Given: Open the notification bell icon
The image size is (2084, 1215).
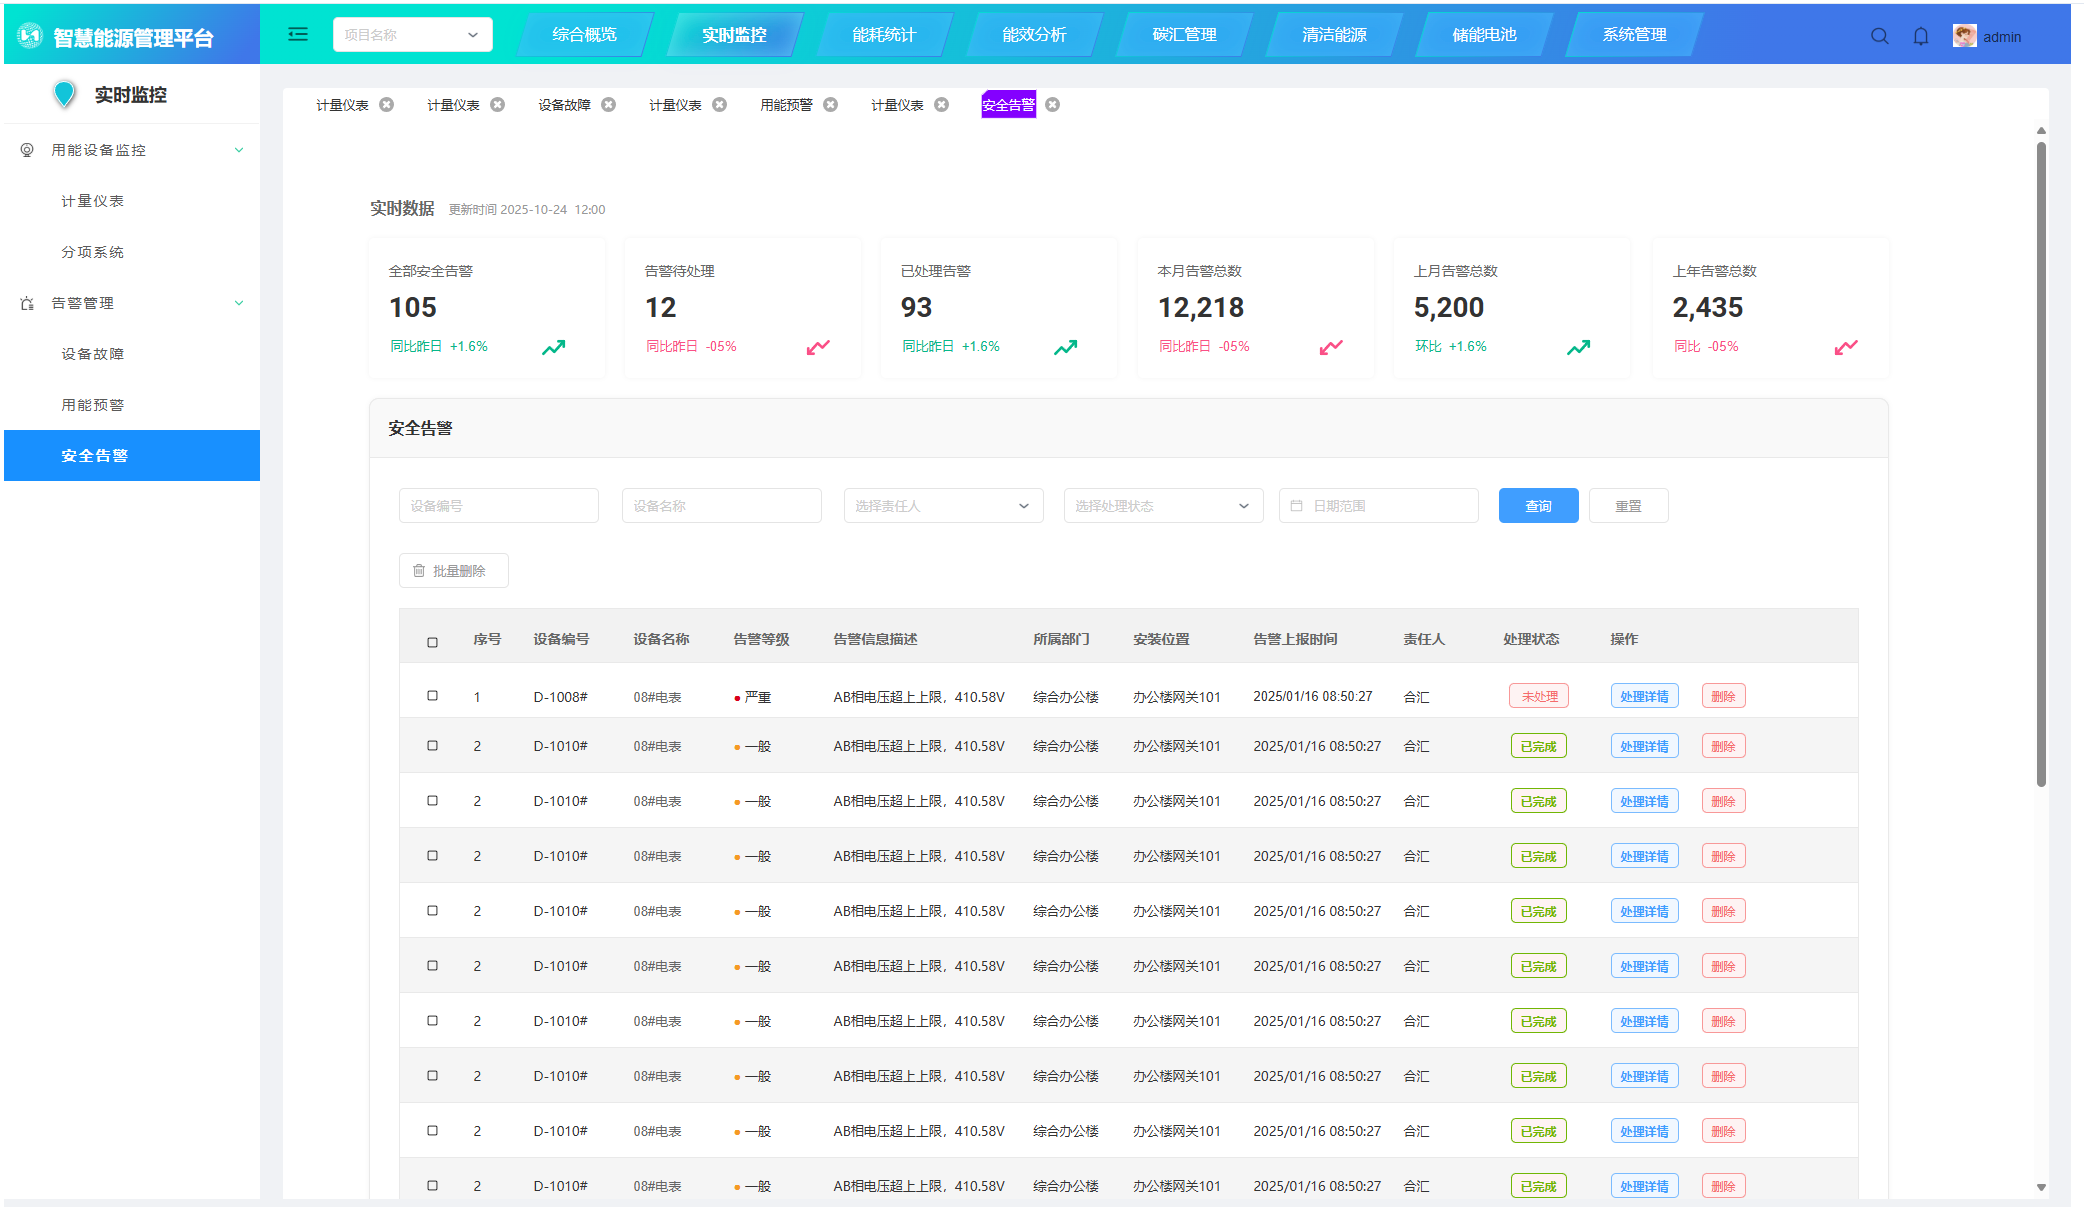Looking at the screenshot, I should (1920, 36).
